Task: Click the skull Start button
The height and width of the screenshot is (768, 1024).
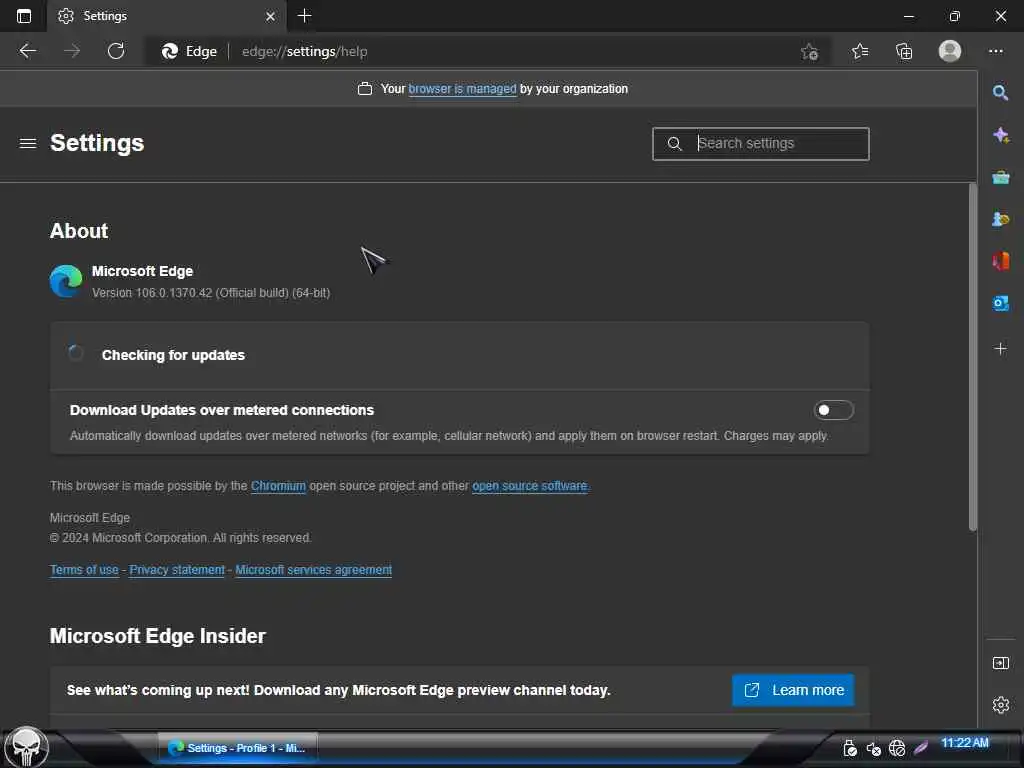Action: tap(26, 747)
